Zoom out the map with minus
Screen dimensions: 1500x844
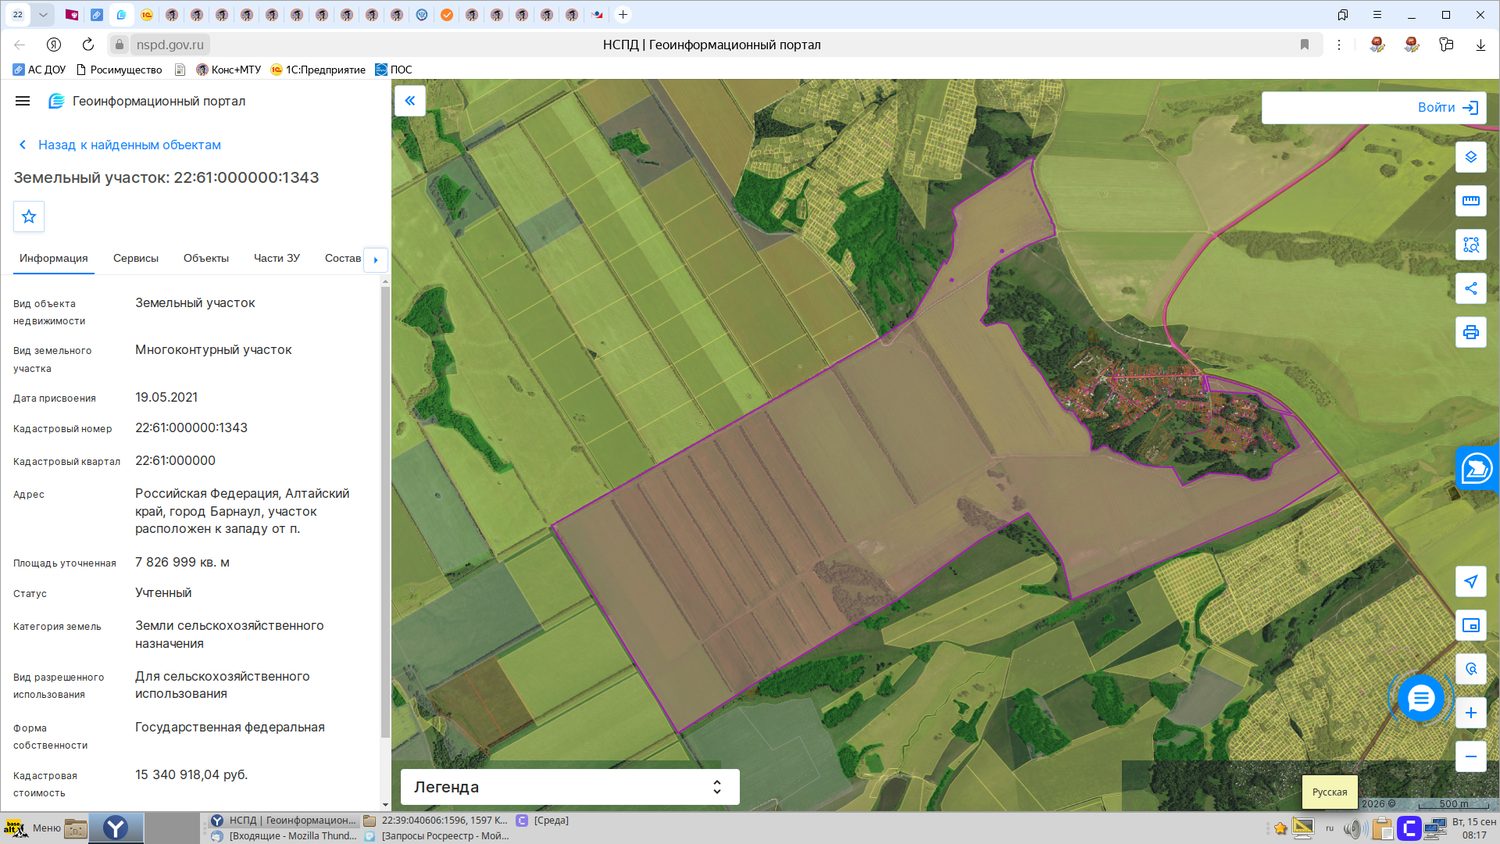(x=1471, y=756)
